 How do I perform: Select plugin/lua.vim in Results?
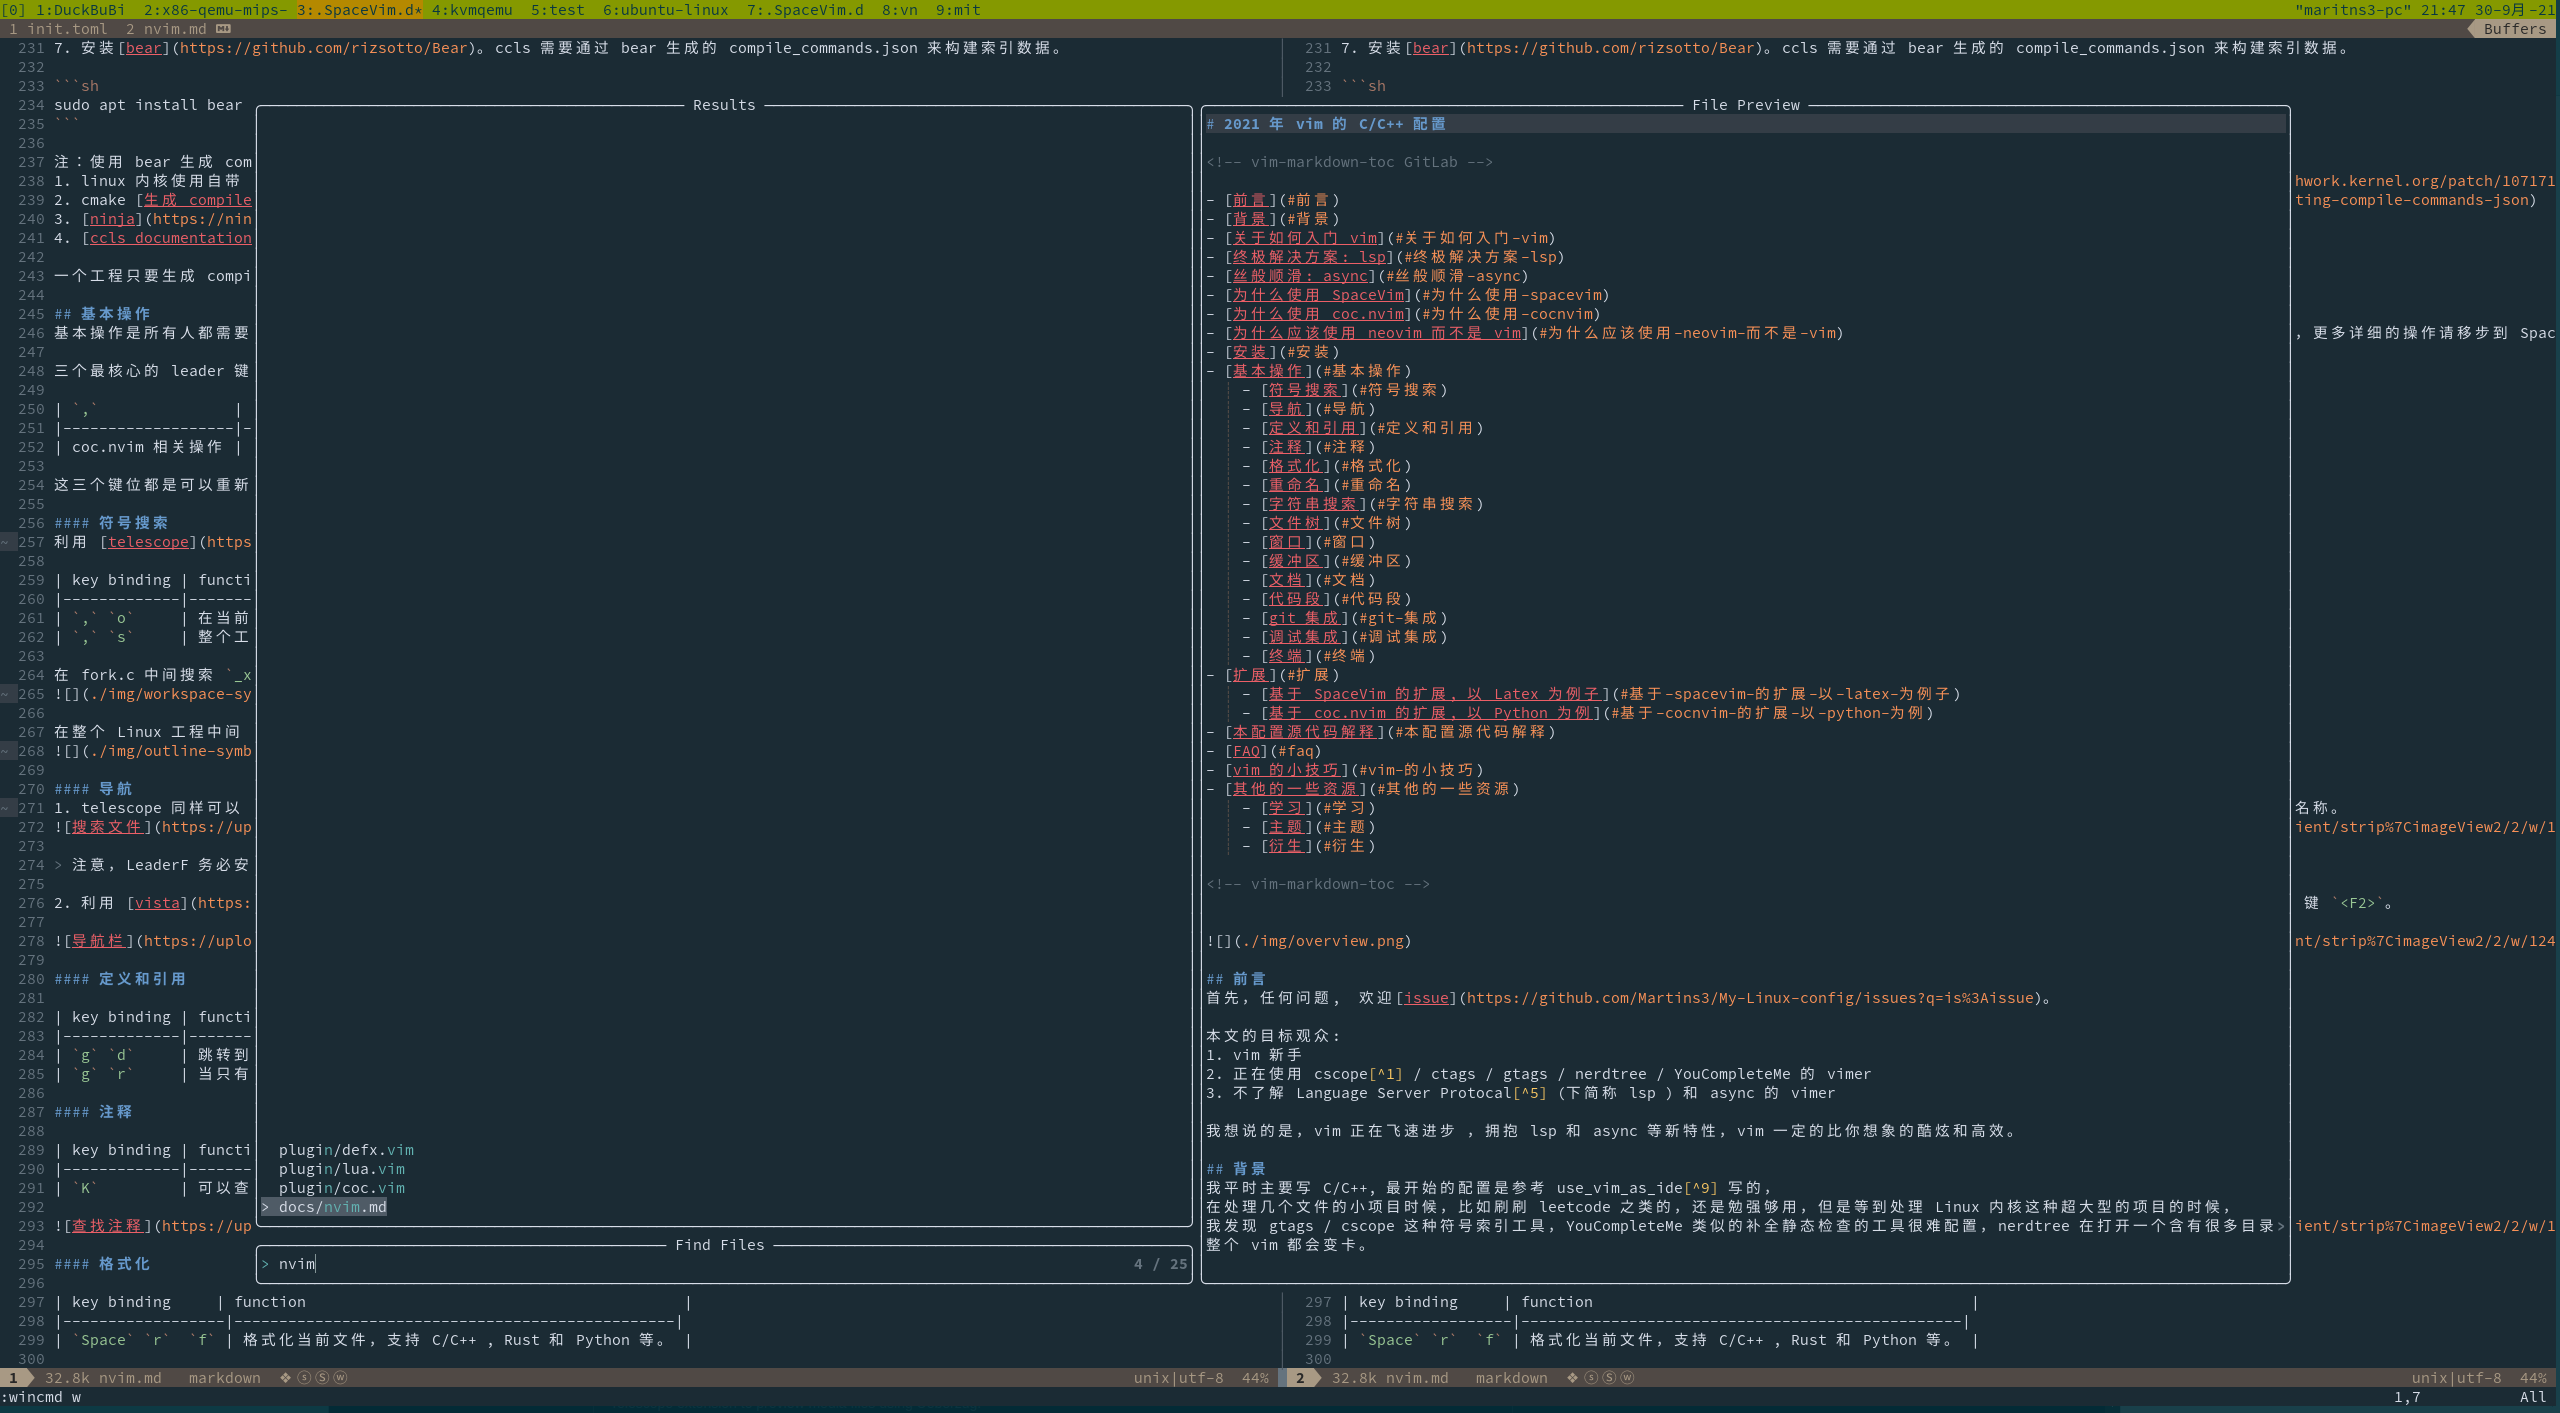click(342, 1169)
